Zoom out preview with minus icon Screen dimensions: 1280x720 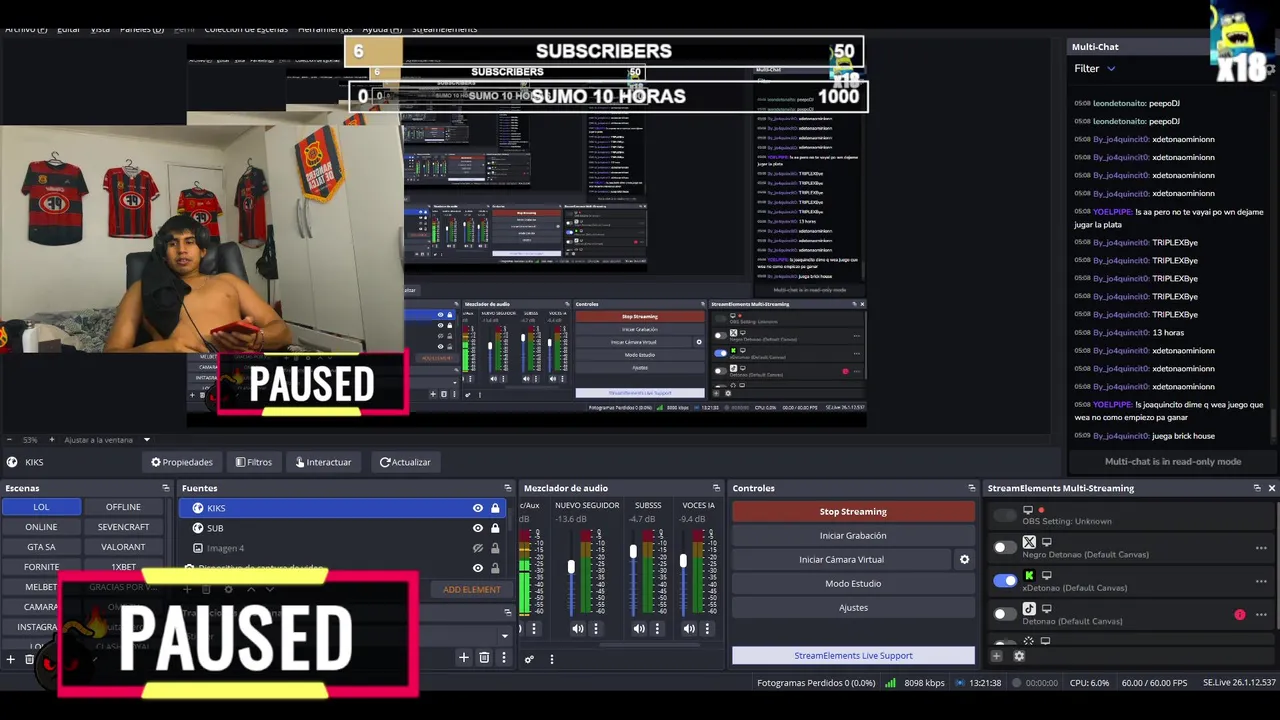click(x=9, y=440)
